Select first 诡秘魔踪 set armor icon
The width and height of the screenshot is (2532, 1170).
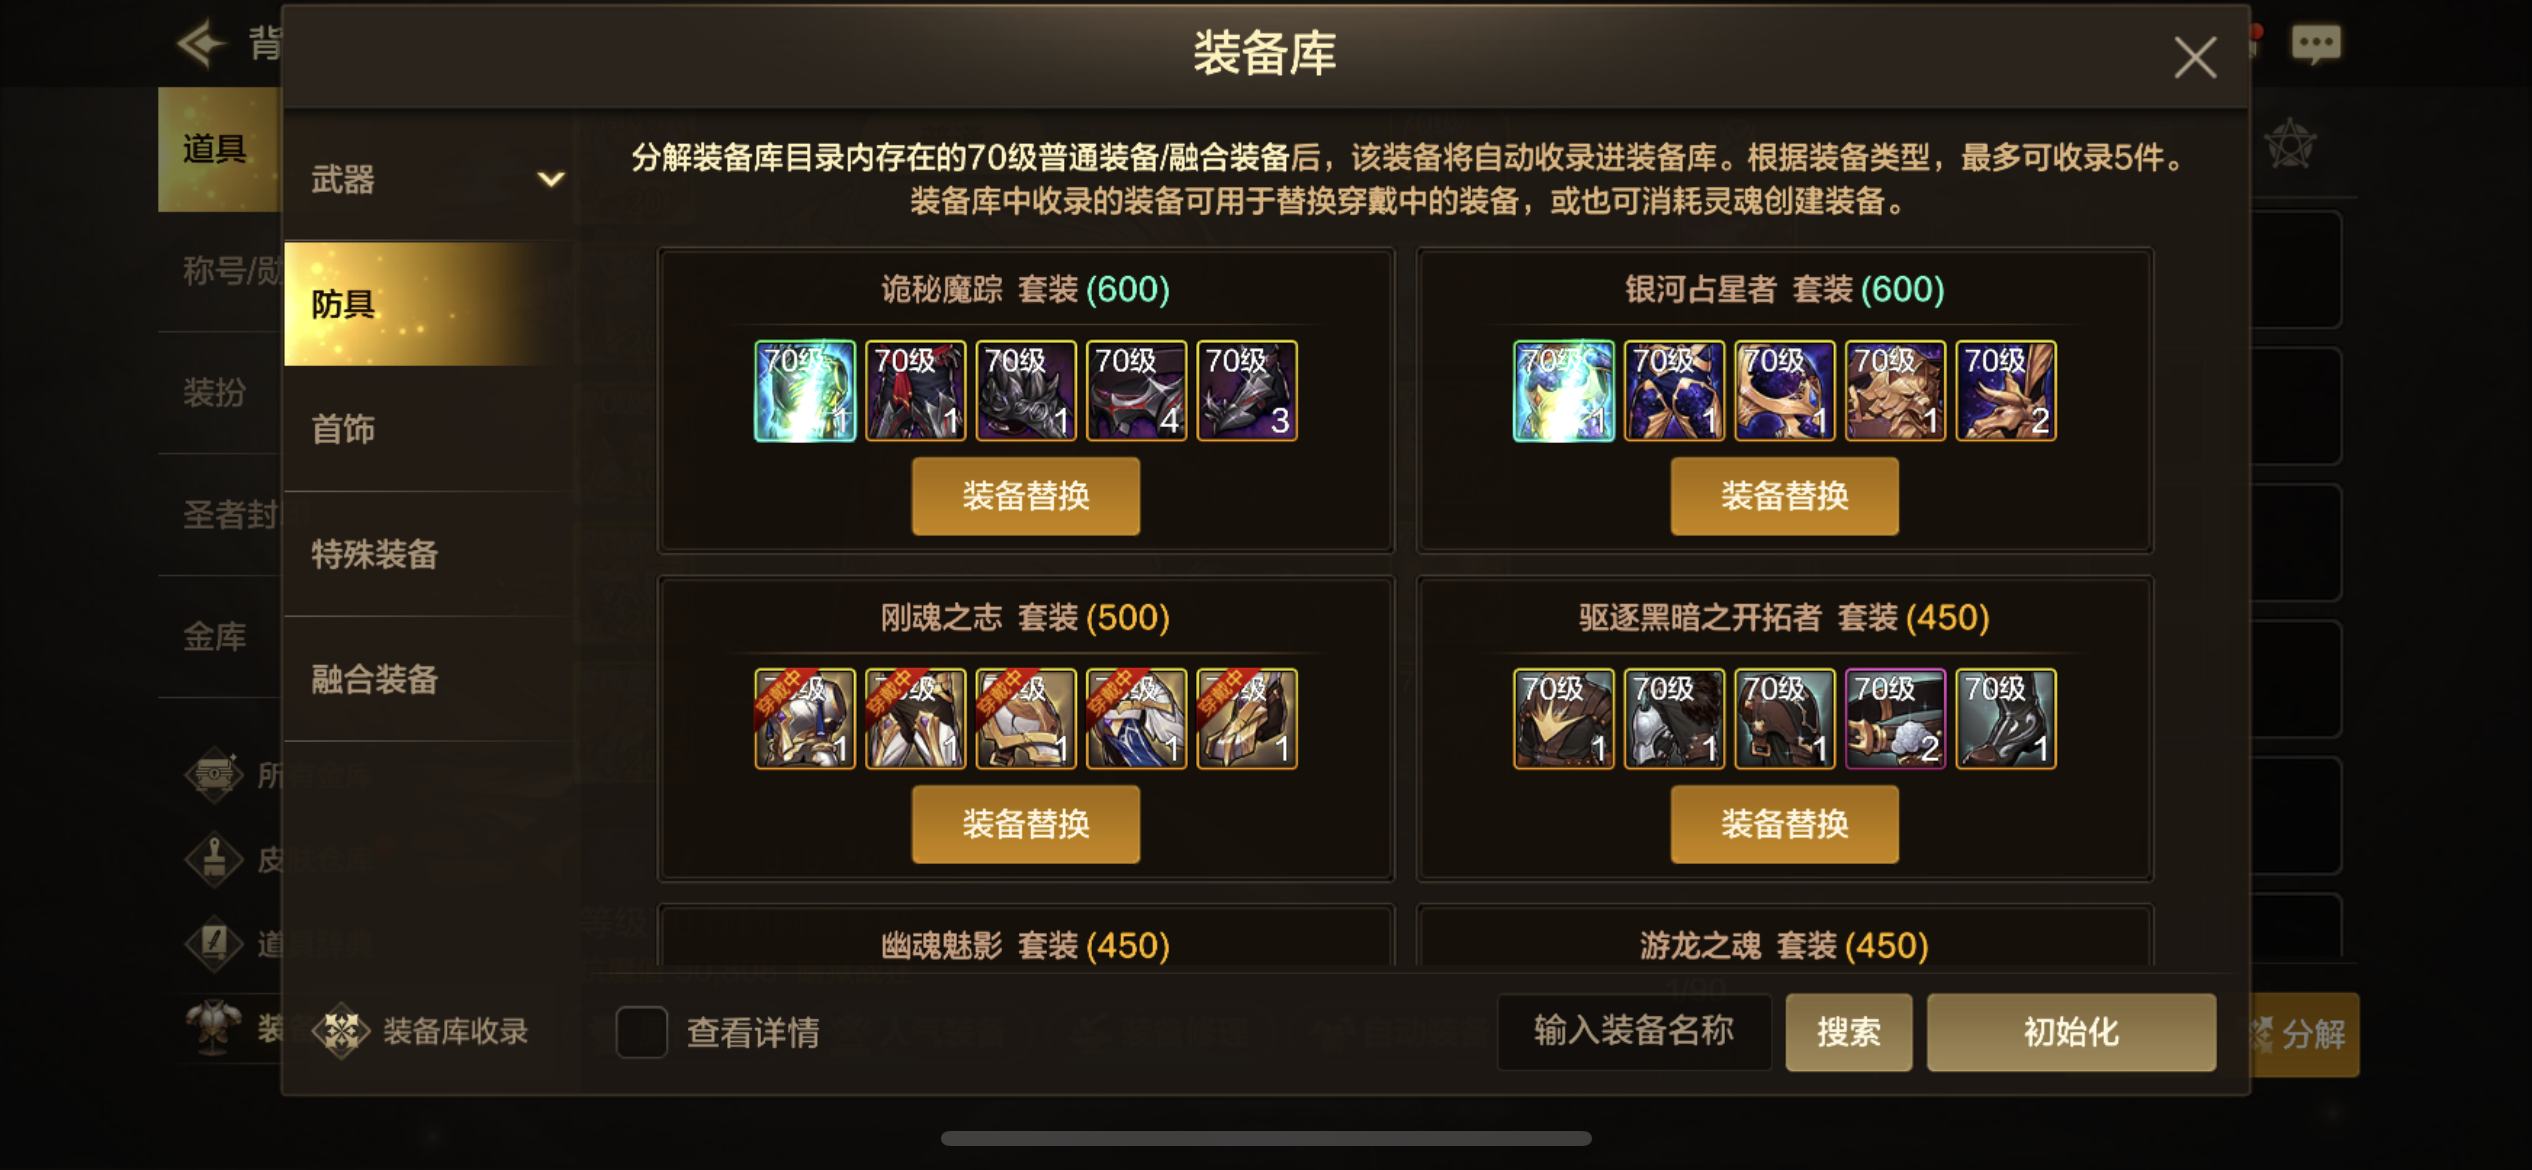[805, 390]
